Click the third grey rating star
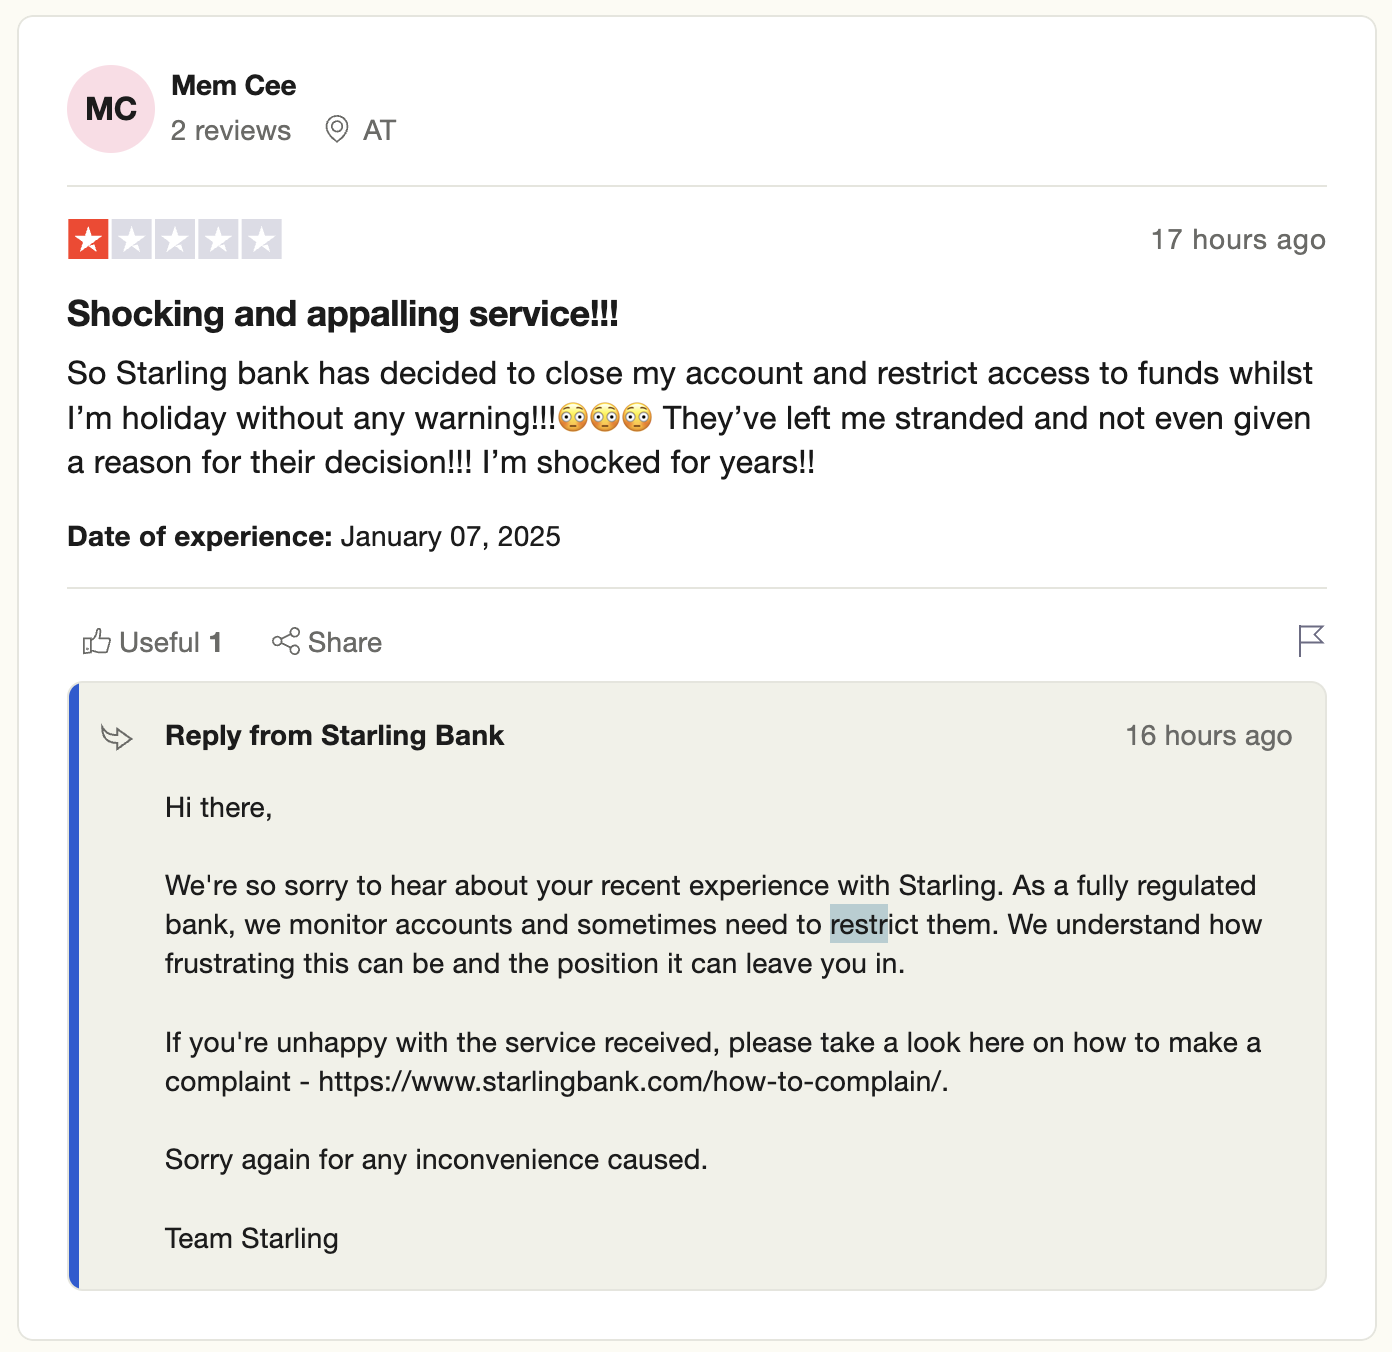This screenshot has height=1352, width=1392. pyautogui.click(x=175, y=239)
